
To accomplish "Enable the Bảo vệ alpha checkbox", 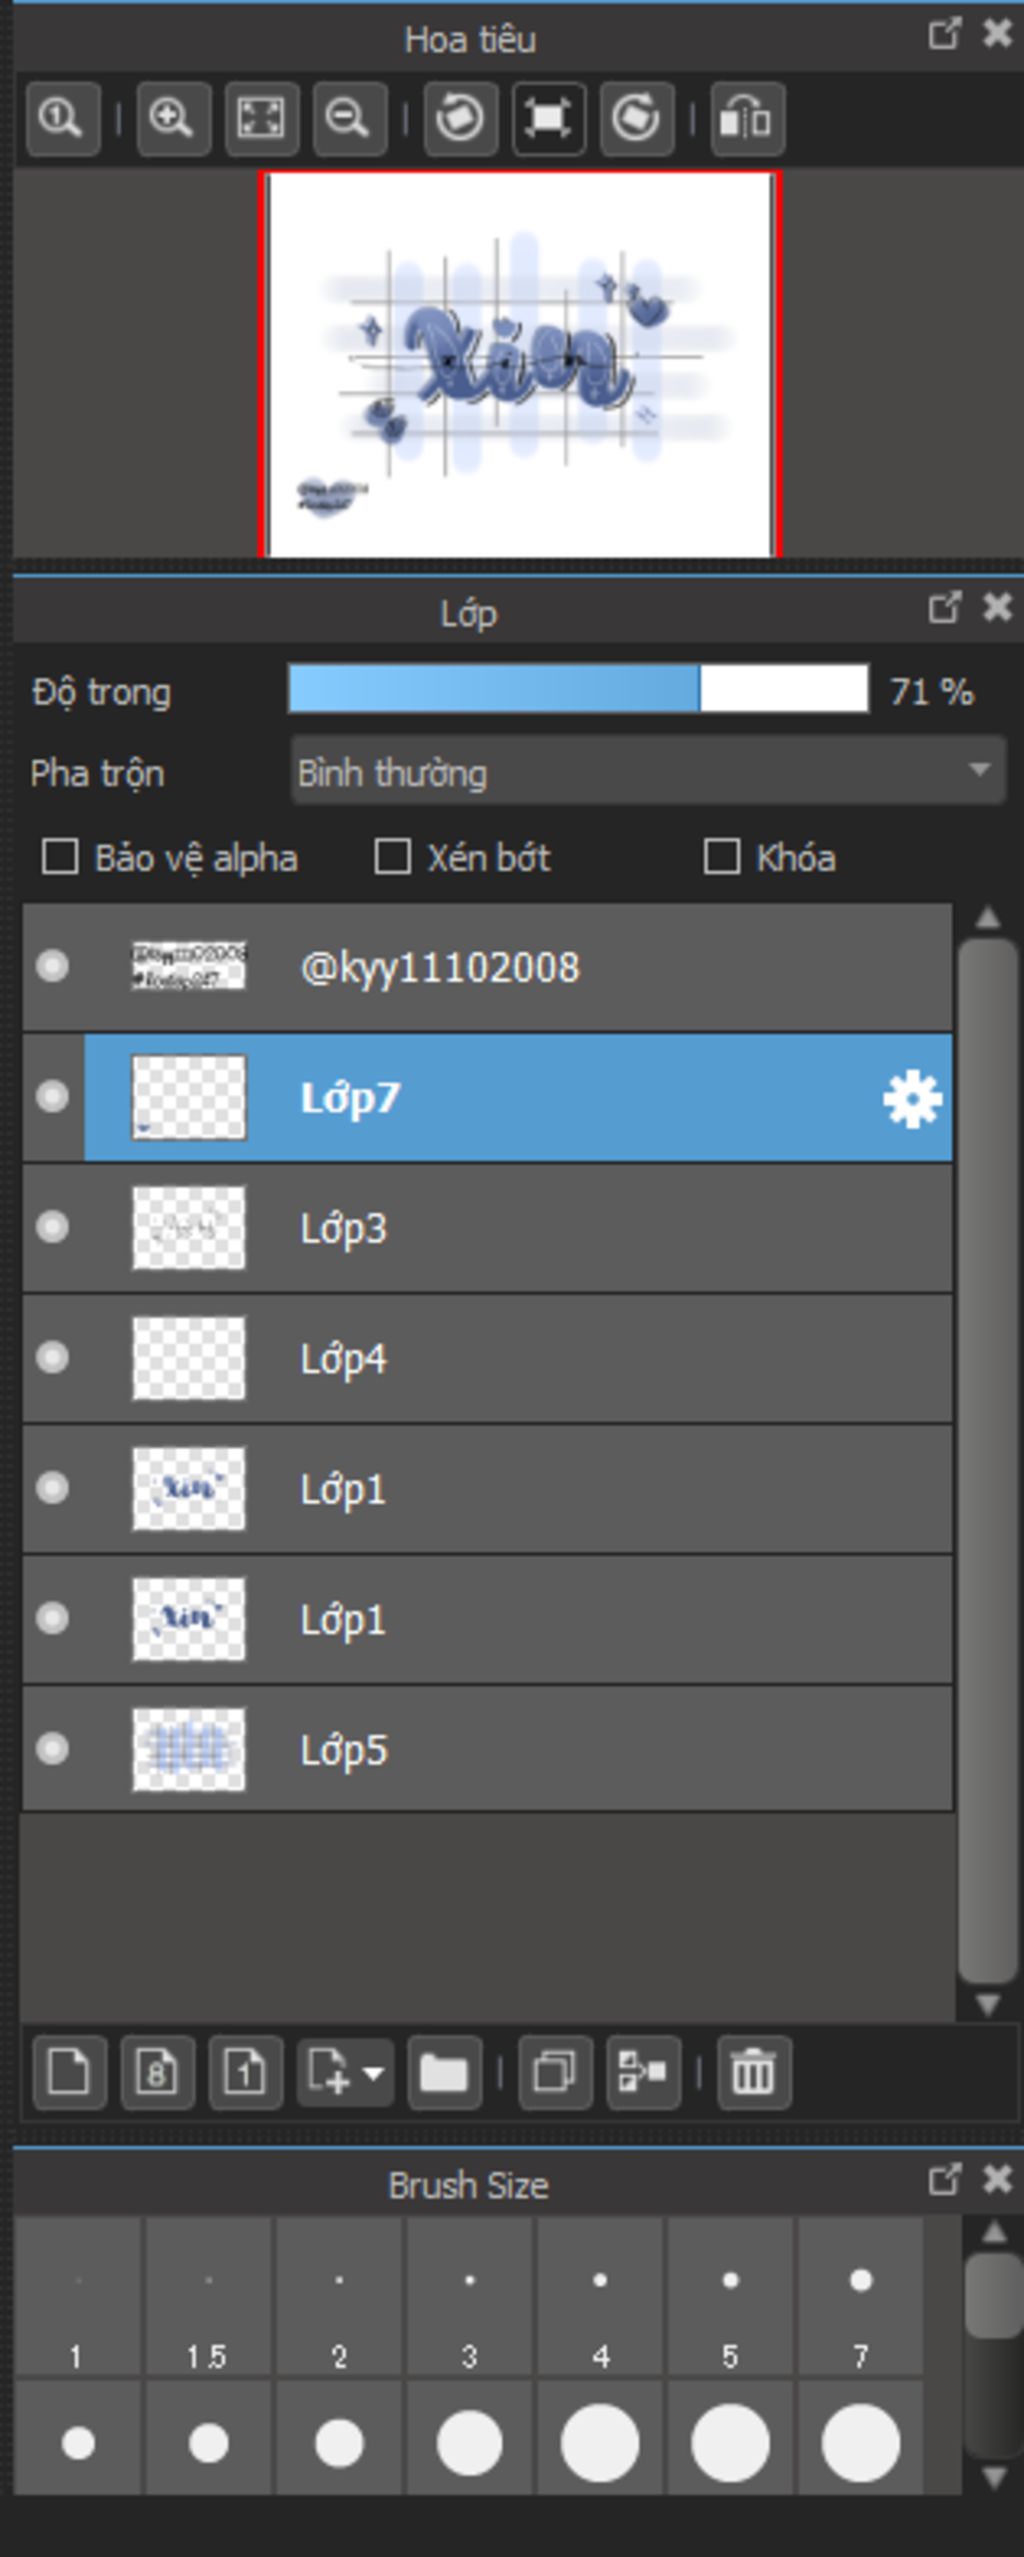I will pyautogui.click(x=60, y=857).
